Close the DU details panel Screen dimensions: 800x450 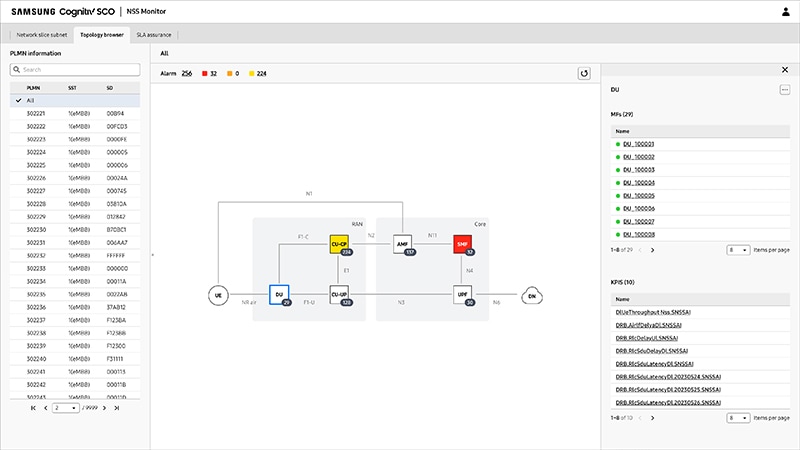[785, 70]
